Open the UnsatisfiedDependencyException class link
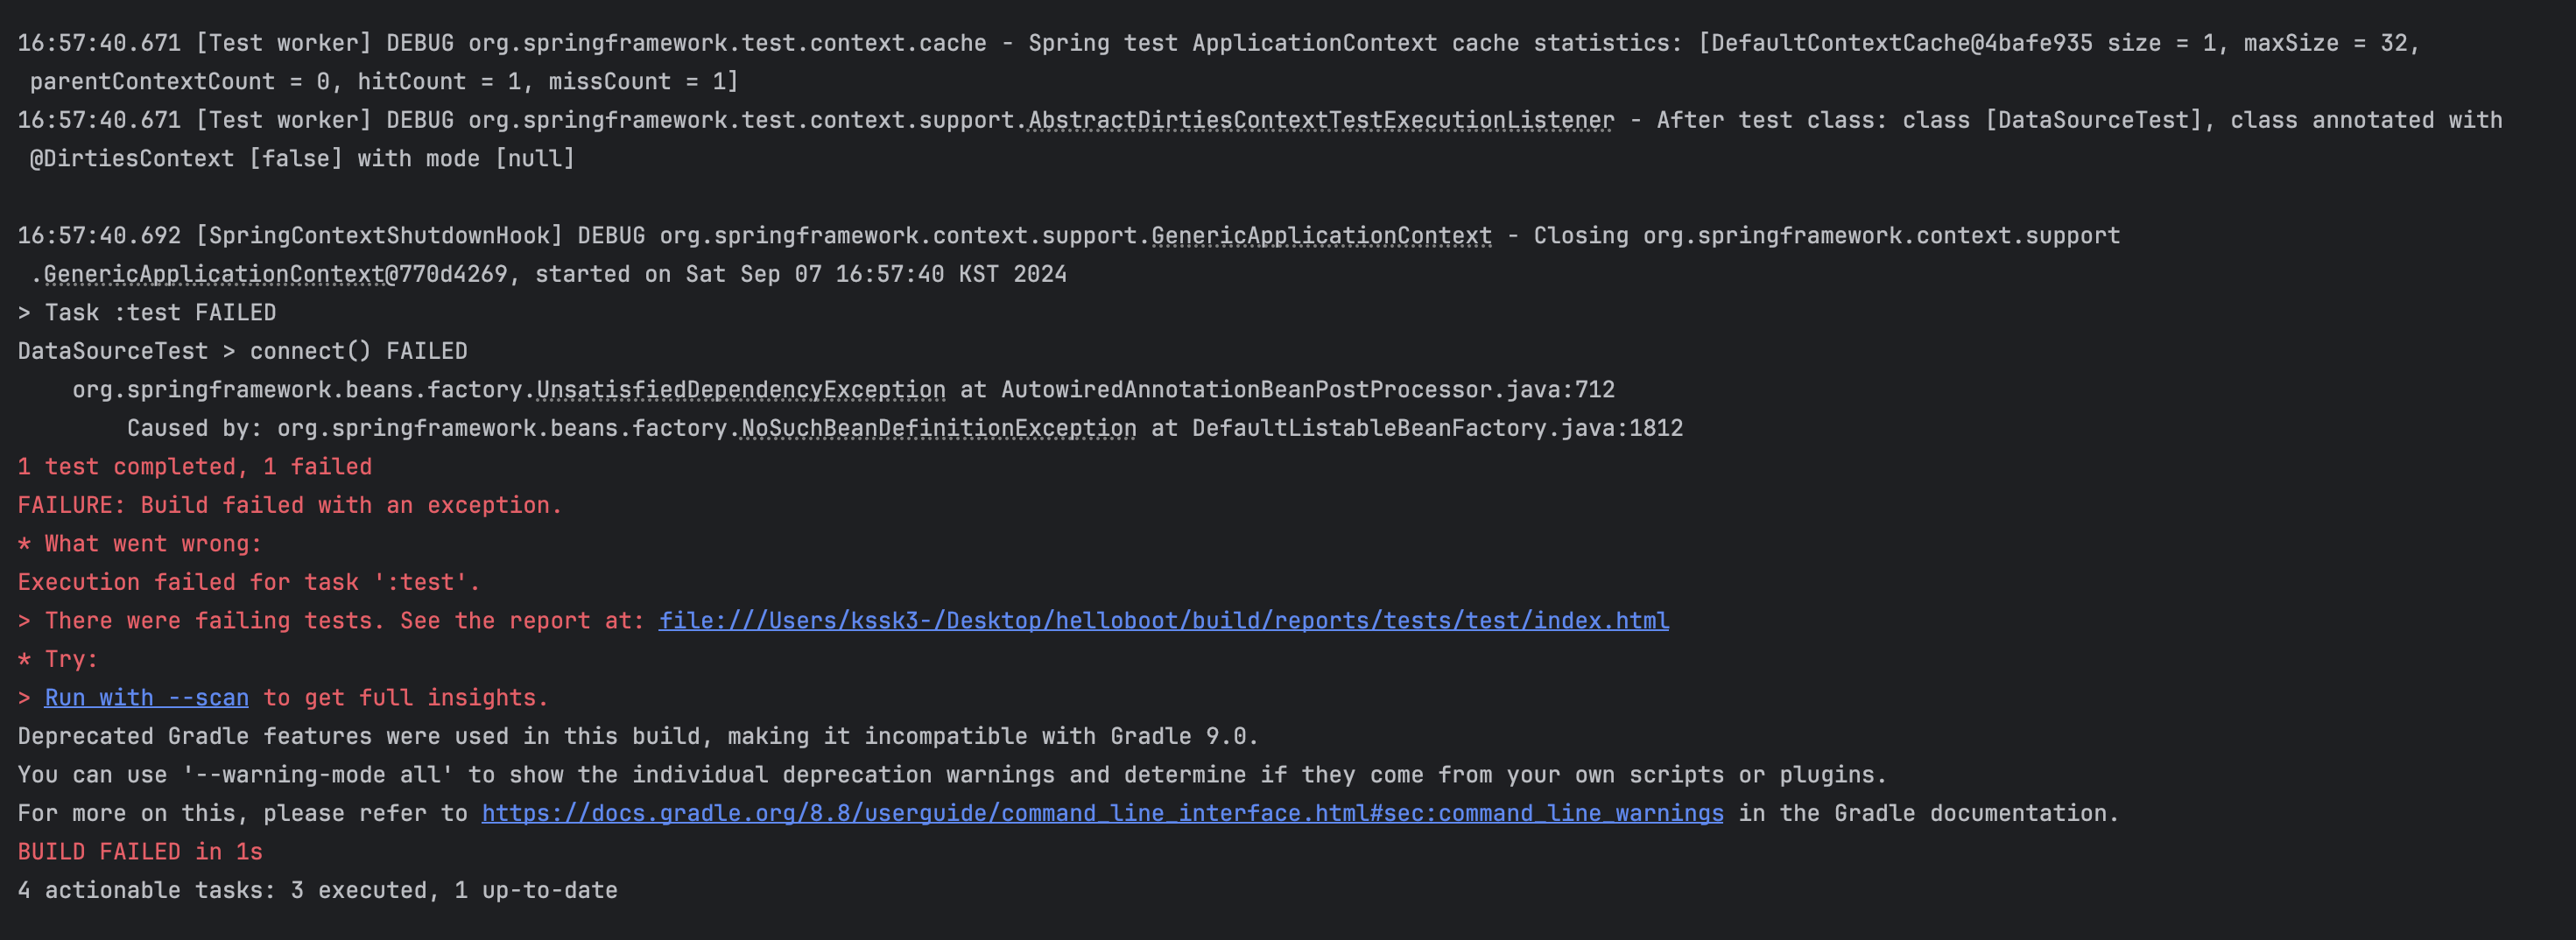Viewport: 2576px width, 940px height. tap(741, 390)
